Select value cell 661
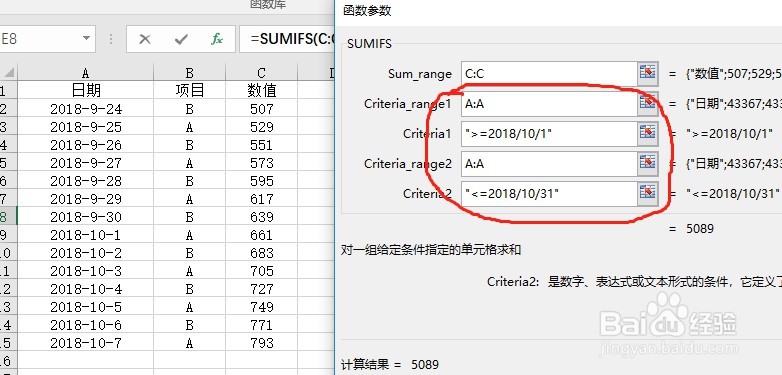Image resolution: width=782 pixels, height=375 pixels. (x=261, y=234)
